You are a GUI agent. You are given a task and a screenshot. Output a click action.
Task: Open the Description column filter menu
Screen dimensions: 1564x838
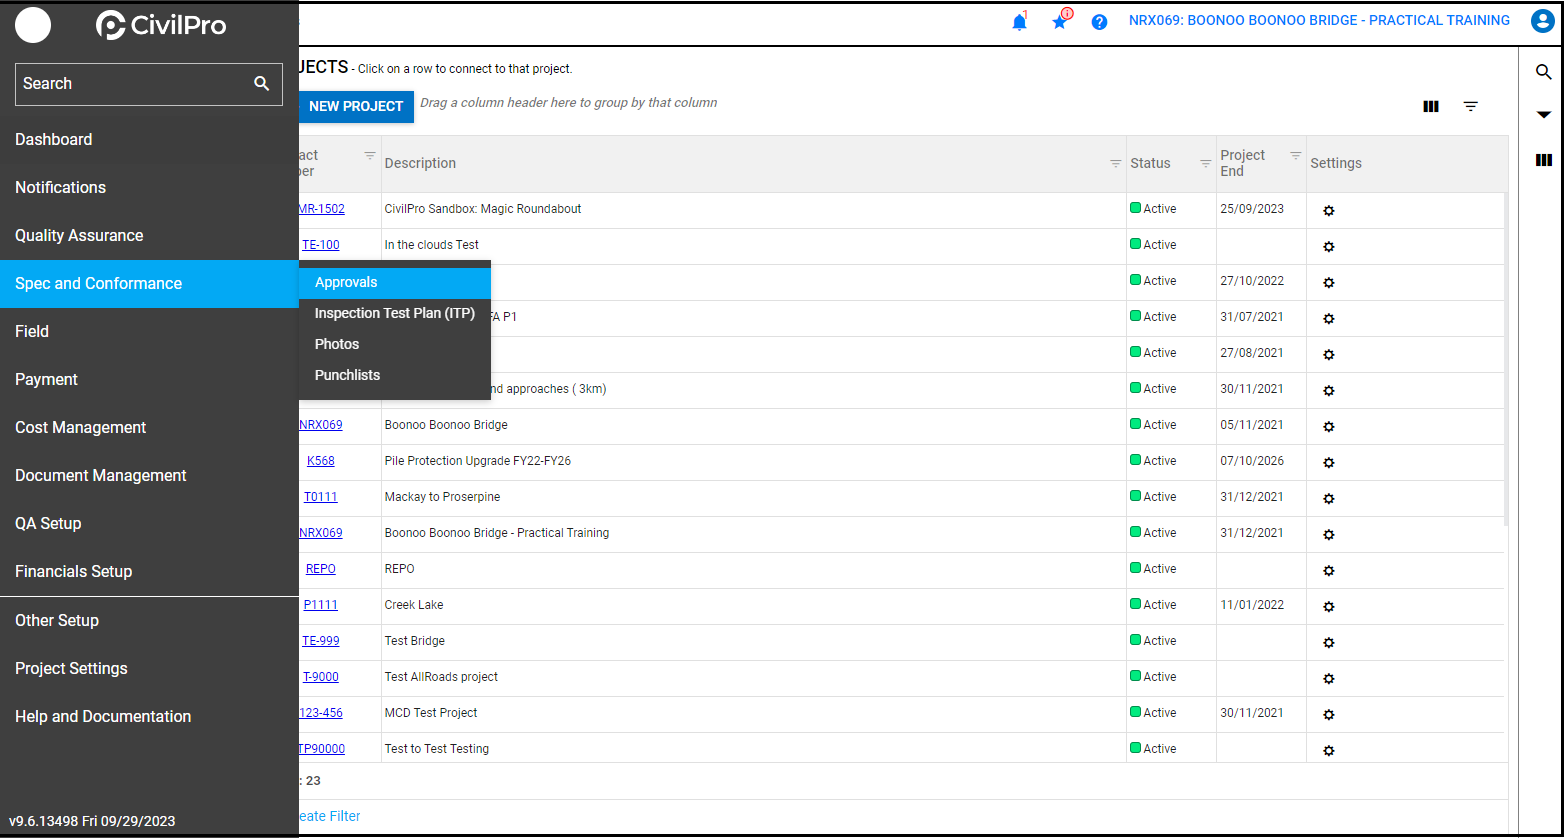coord(1115,163)
